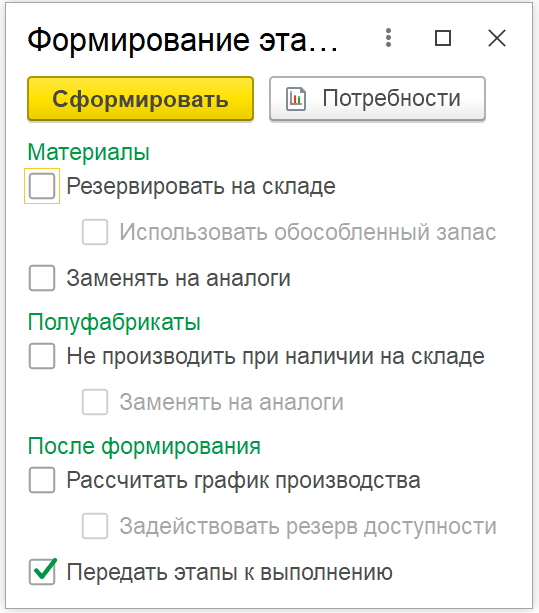Viewport: 539px width, 613px height.
Task: Click the chart icon on Потребности
Action: [296, 99]
